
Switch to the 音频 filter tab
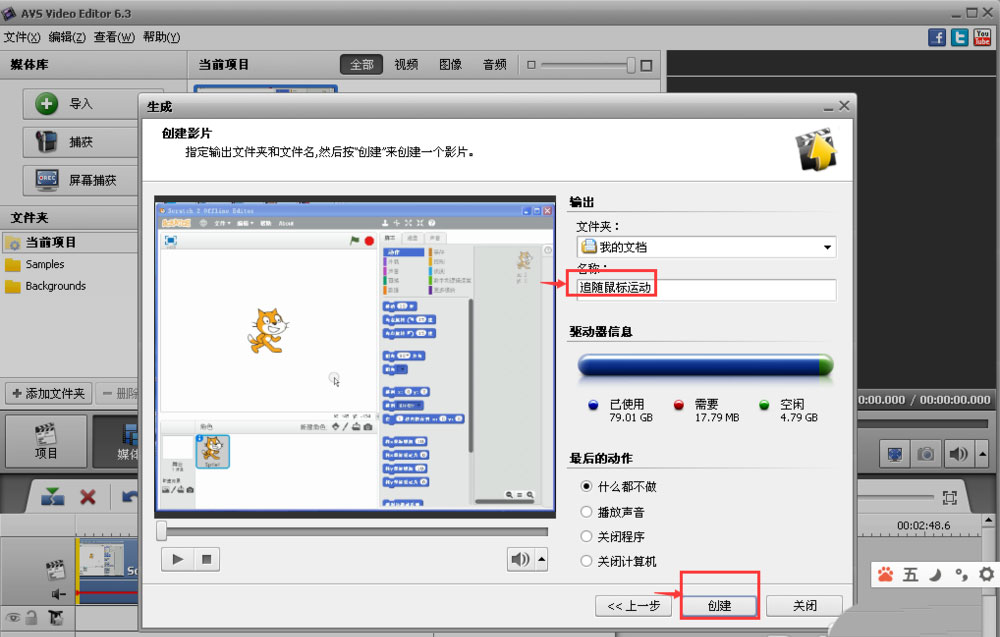(495, 64)
